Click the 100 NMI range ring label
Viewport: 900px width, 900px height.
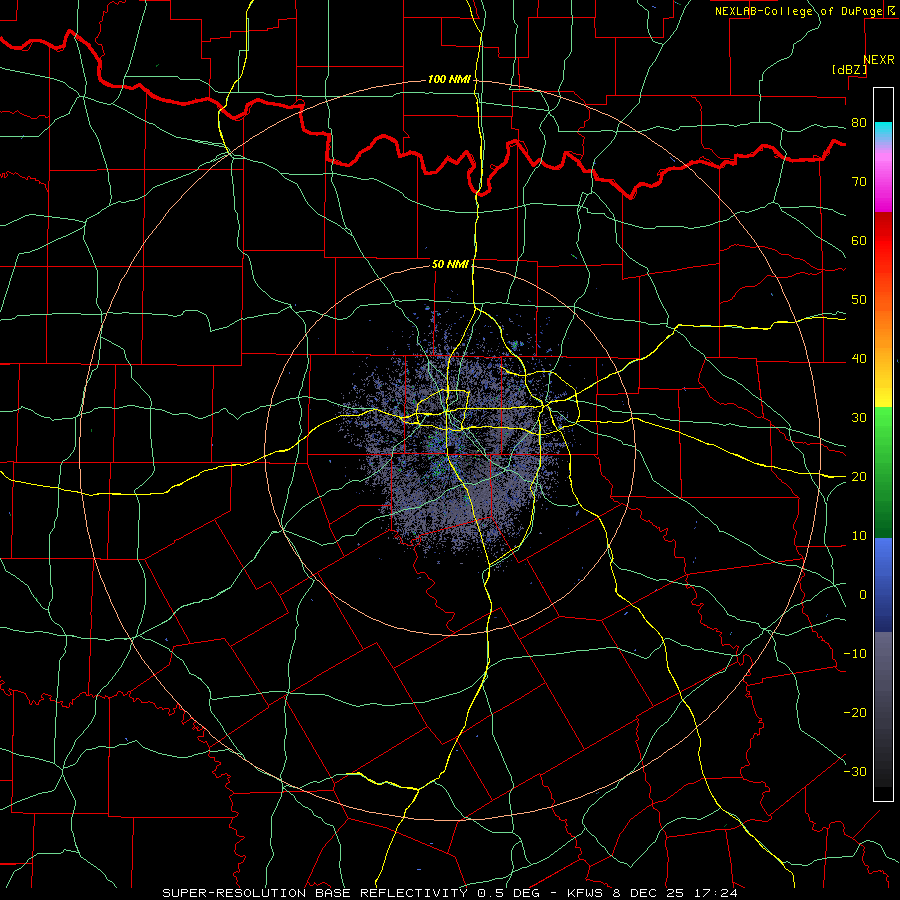pos(449,79)
